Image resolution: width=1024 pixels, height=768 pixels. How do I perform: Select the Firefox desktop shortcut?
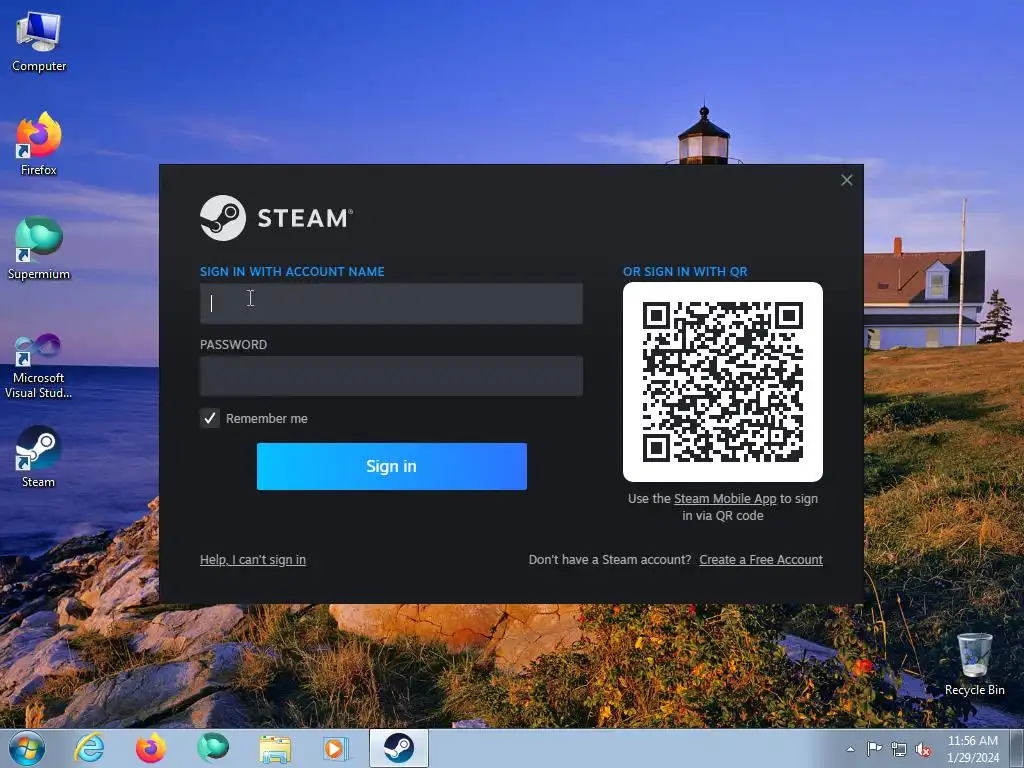pos(39,144)
